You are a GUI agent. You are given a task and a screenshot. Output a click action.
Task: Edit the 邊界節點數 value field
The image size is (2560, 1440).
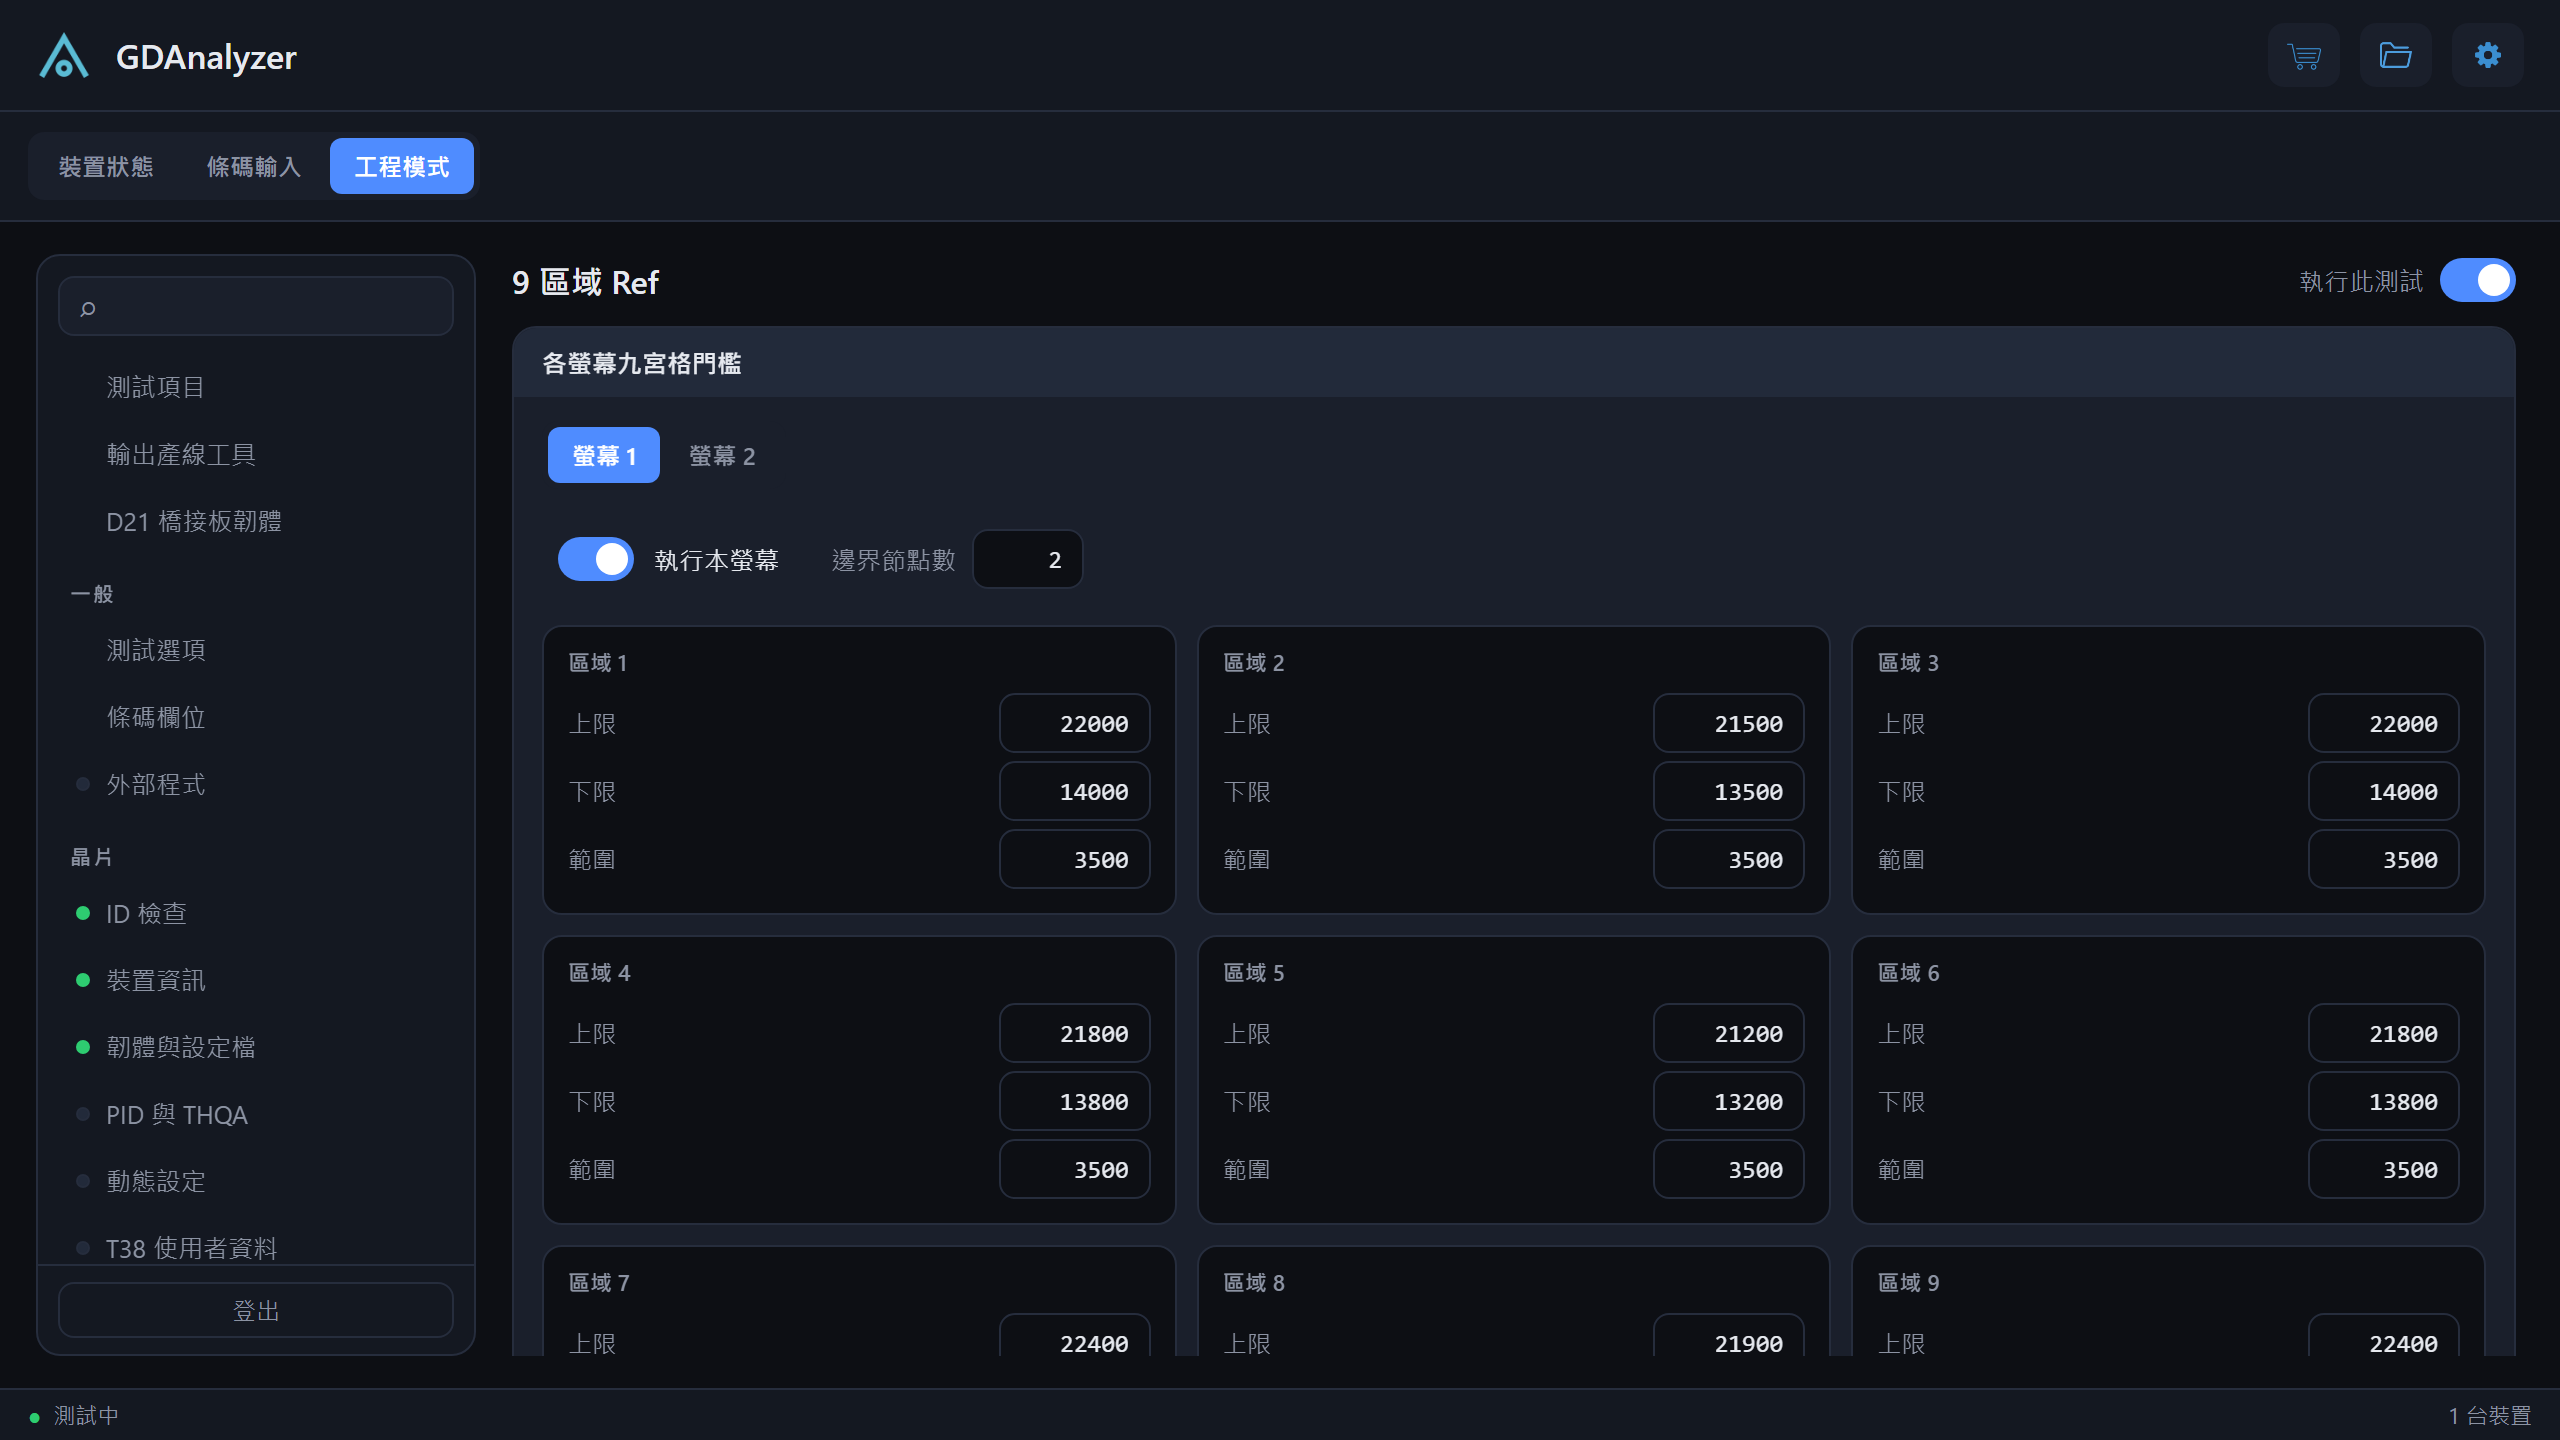(x=1028, y=560)
